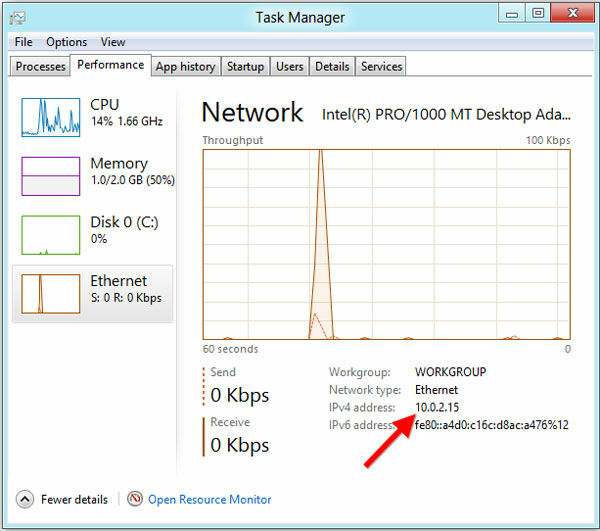Click the Receive rate value
Viewport: 600px width, 531px height.
[240, 445]
